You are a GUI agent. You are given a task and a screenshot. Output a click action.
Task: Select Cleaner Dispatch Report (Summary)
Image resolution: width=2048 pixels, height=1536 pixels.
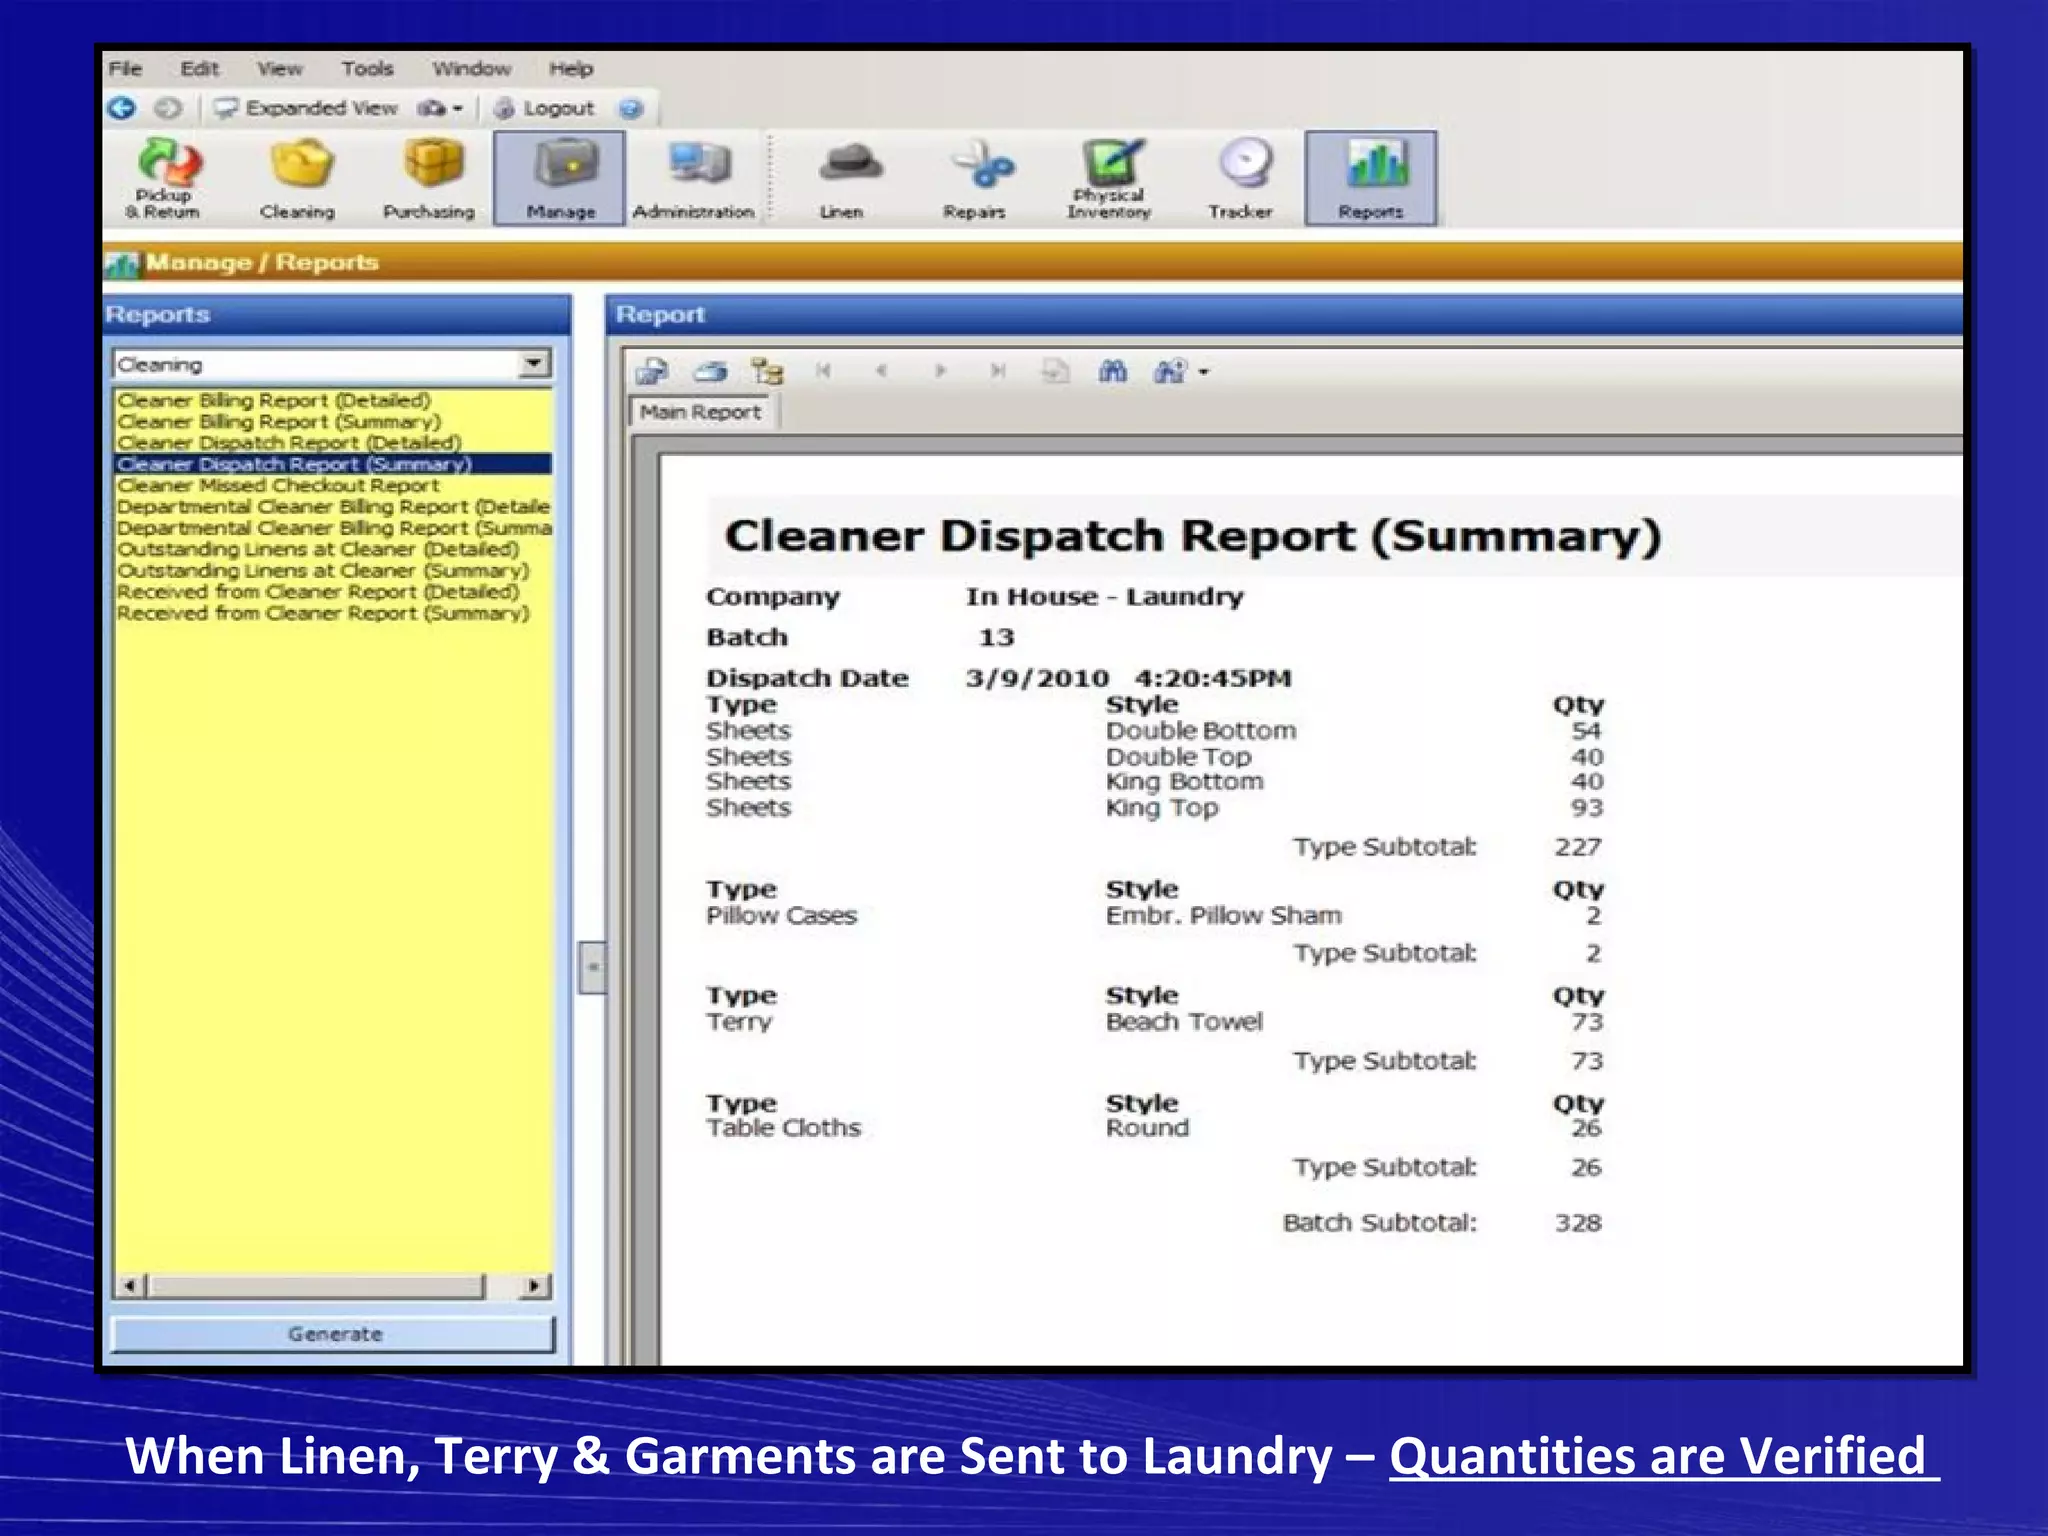coord(333,464)
